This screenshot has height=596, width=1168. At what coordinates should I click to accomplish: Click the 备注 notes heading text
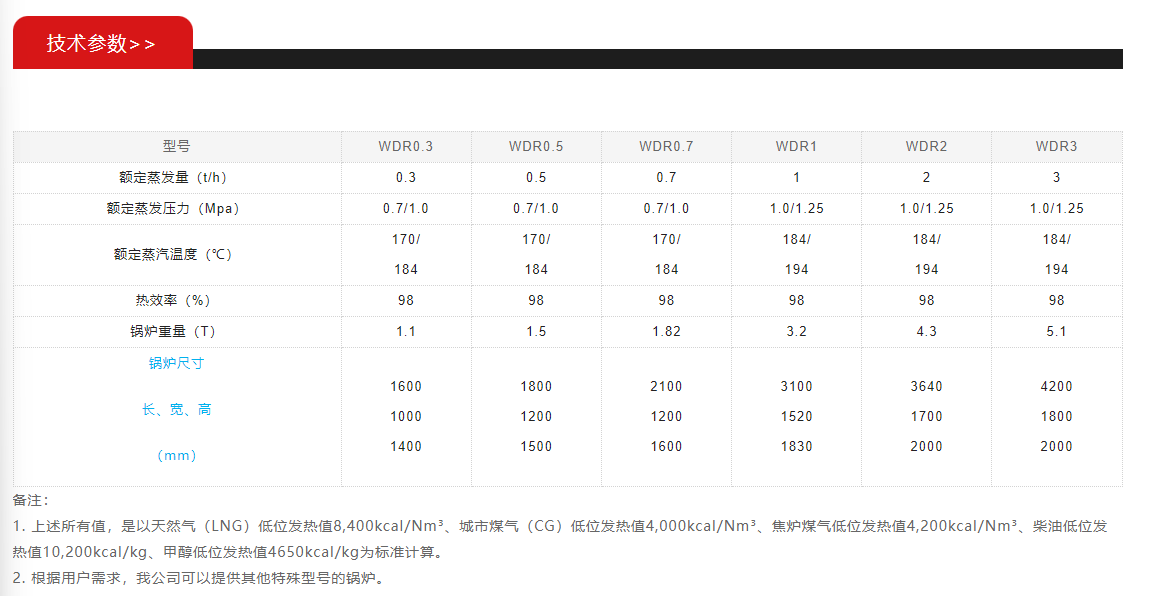pos(27,496)
